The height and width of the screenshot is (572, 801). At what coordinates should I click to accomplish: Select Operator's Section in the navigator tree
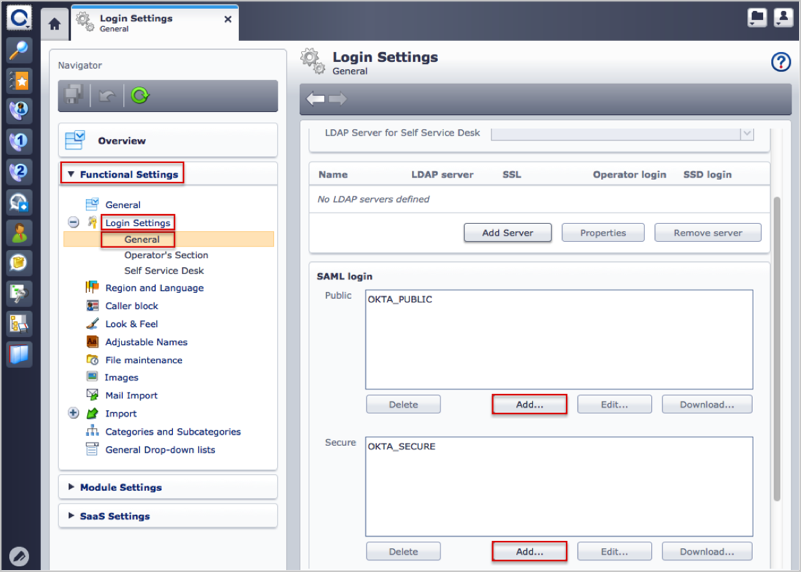pyautogui.click(x=166, y=255)
